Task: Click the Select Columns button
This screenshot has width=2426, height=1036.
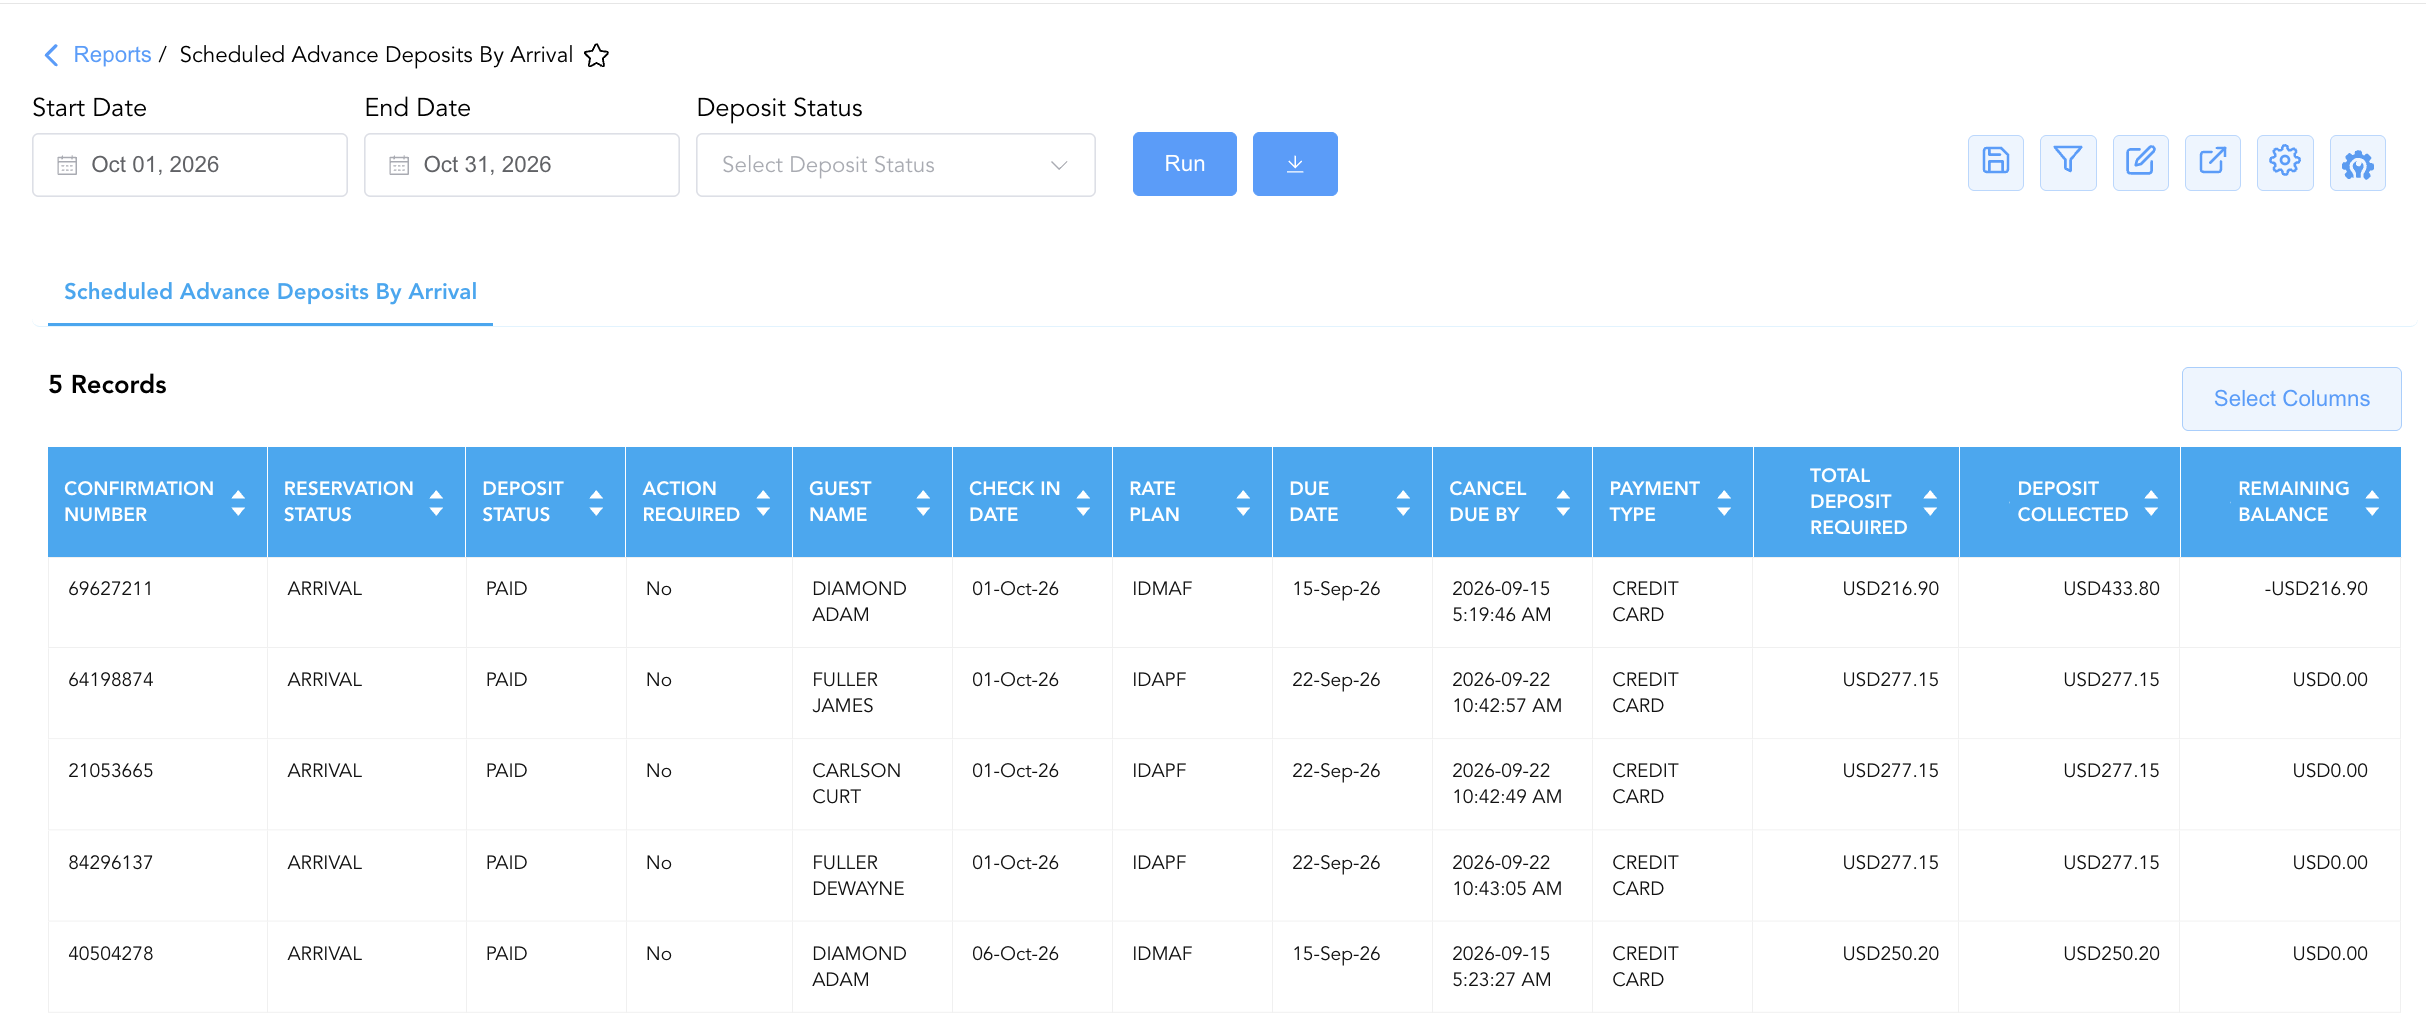Action: click(2291, 399)
